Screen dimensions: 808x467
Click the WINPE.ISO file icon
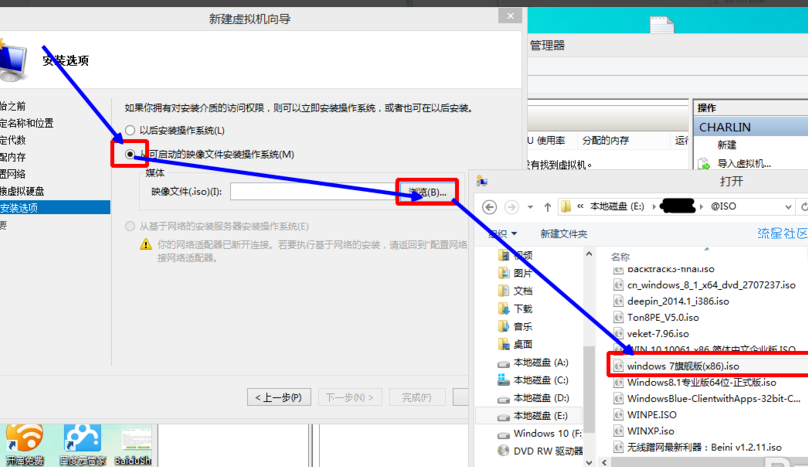click(x=618, y=415)
